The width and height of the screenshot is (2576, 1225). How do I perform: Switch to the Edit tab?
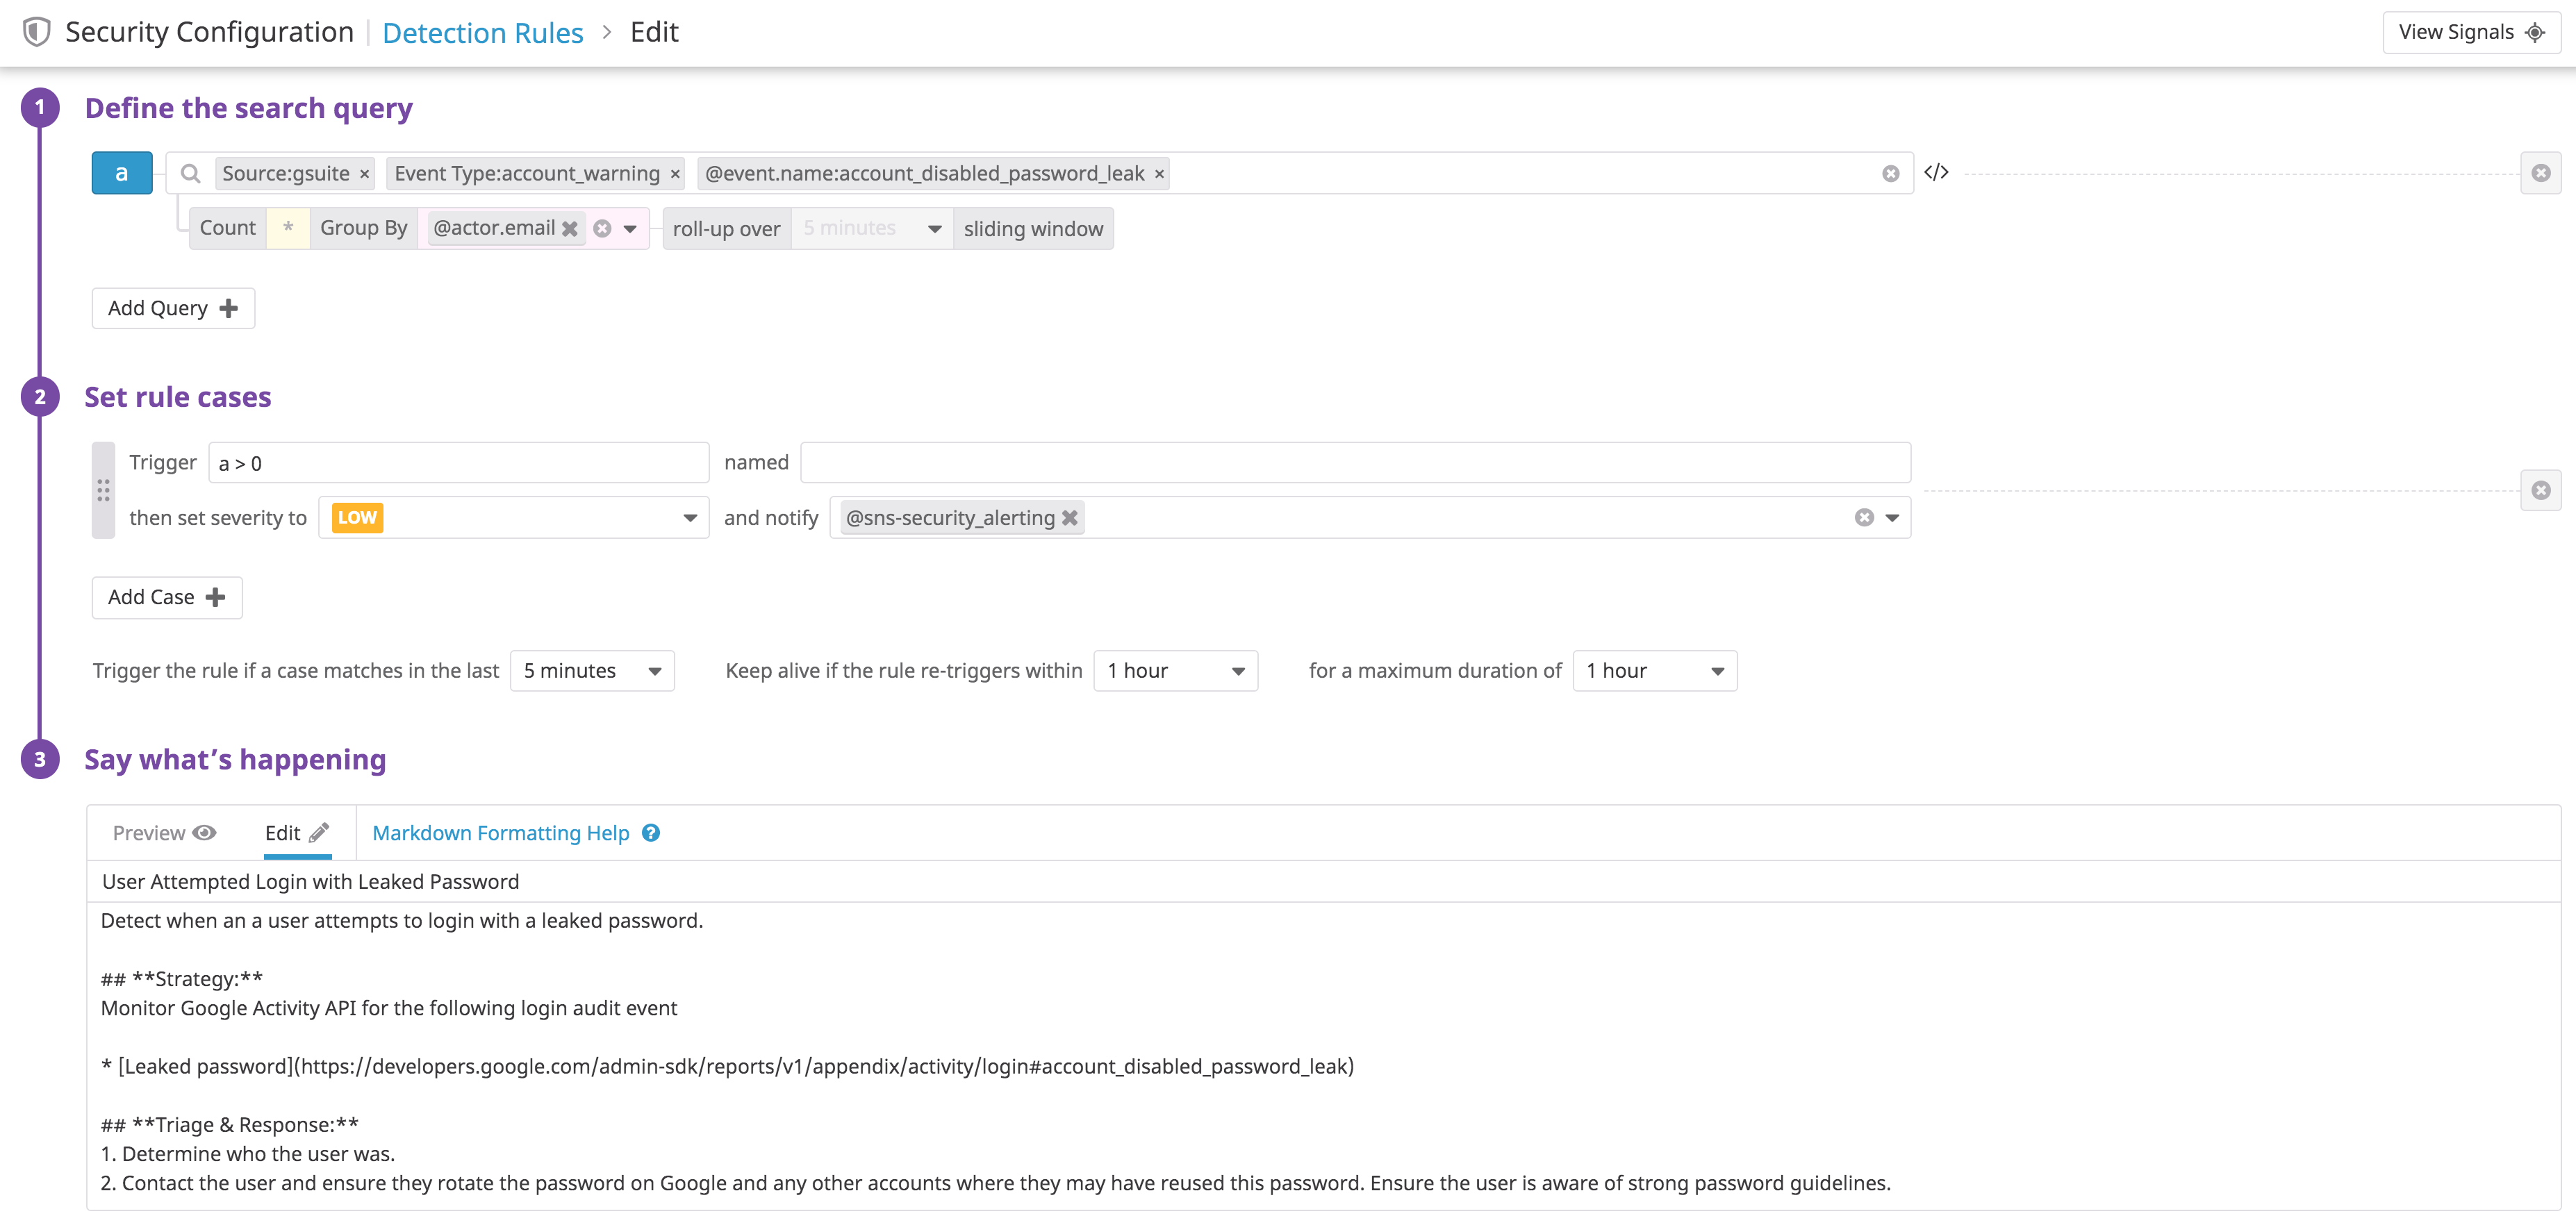tap(296, 833)
